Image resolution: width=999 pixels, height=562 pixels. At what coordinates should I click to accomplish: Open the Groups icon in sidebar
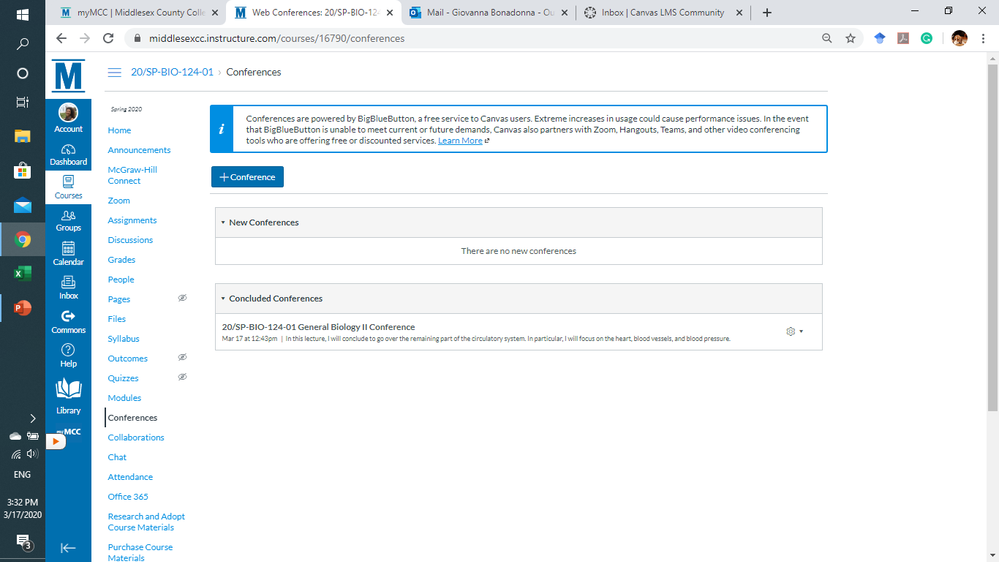pos(68,219)
